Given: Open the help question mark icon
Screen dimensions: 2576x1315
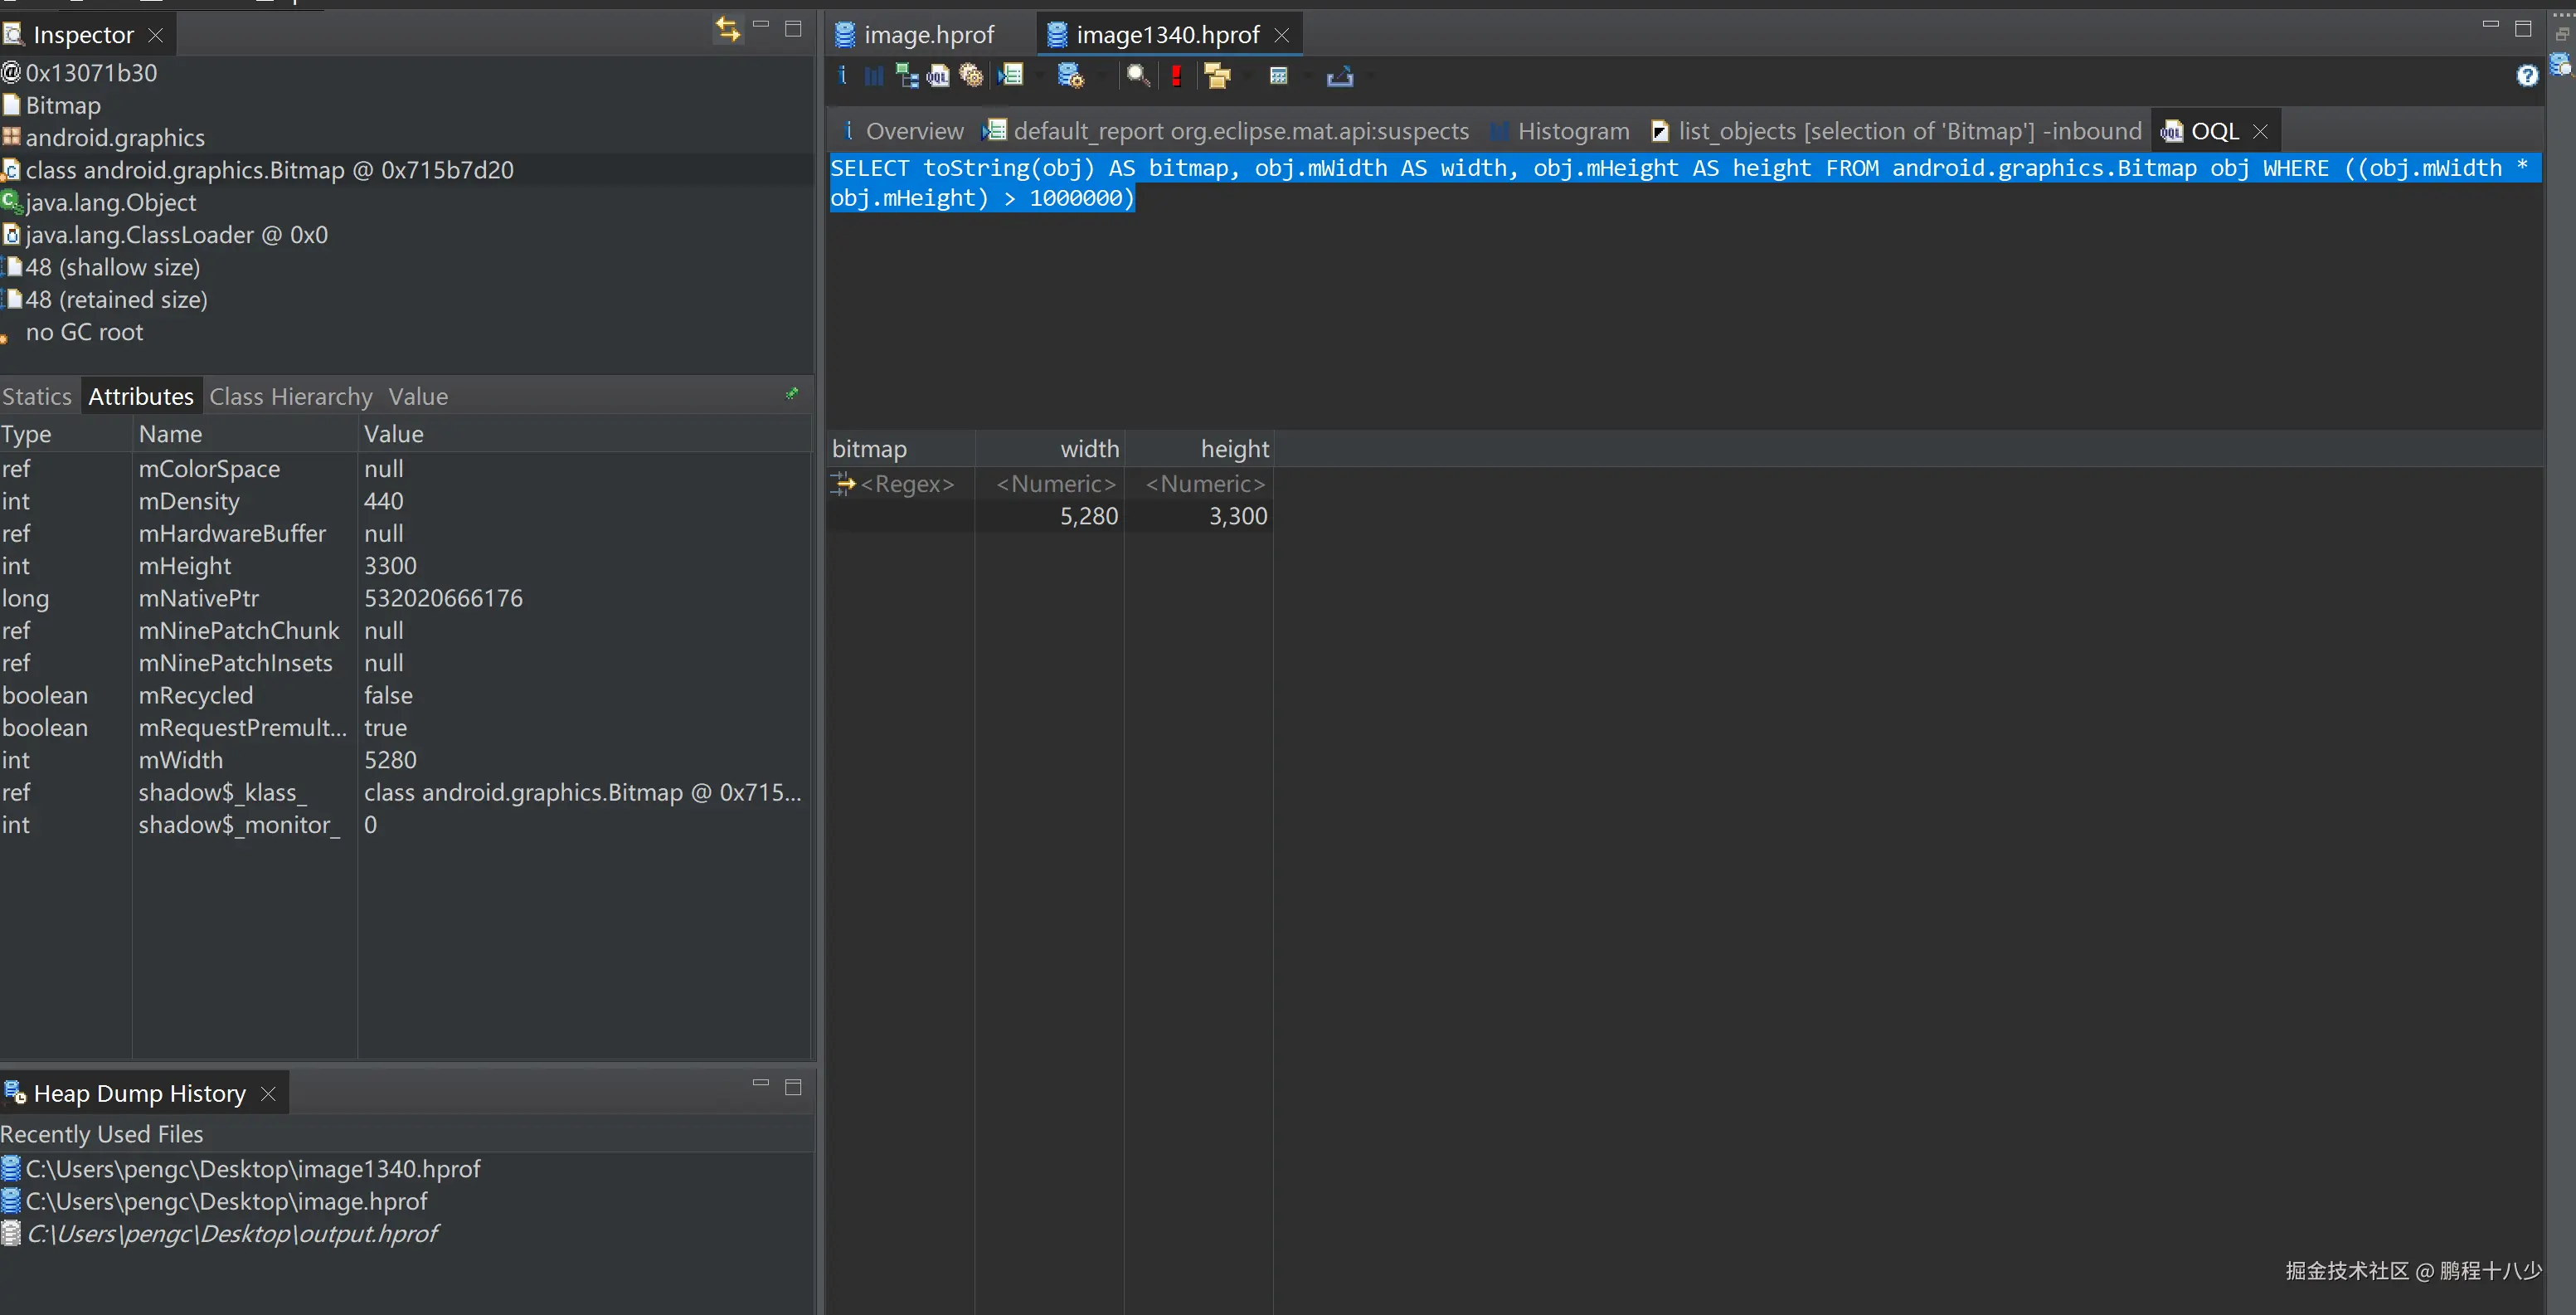Looking at the screenshot, I should tap(2526, 76).
